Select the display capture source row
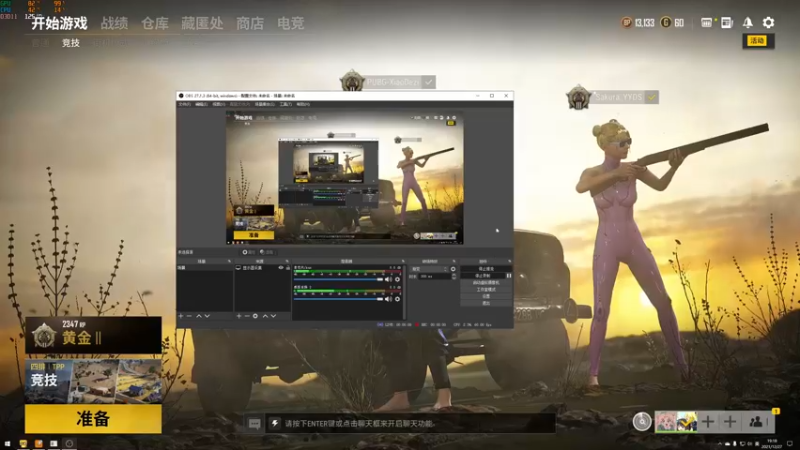Screen dimensions: 800x450 click(x=262, y=267)
